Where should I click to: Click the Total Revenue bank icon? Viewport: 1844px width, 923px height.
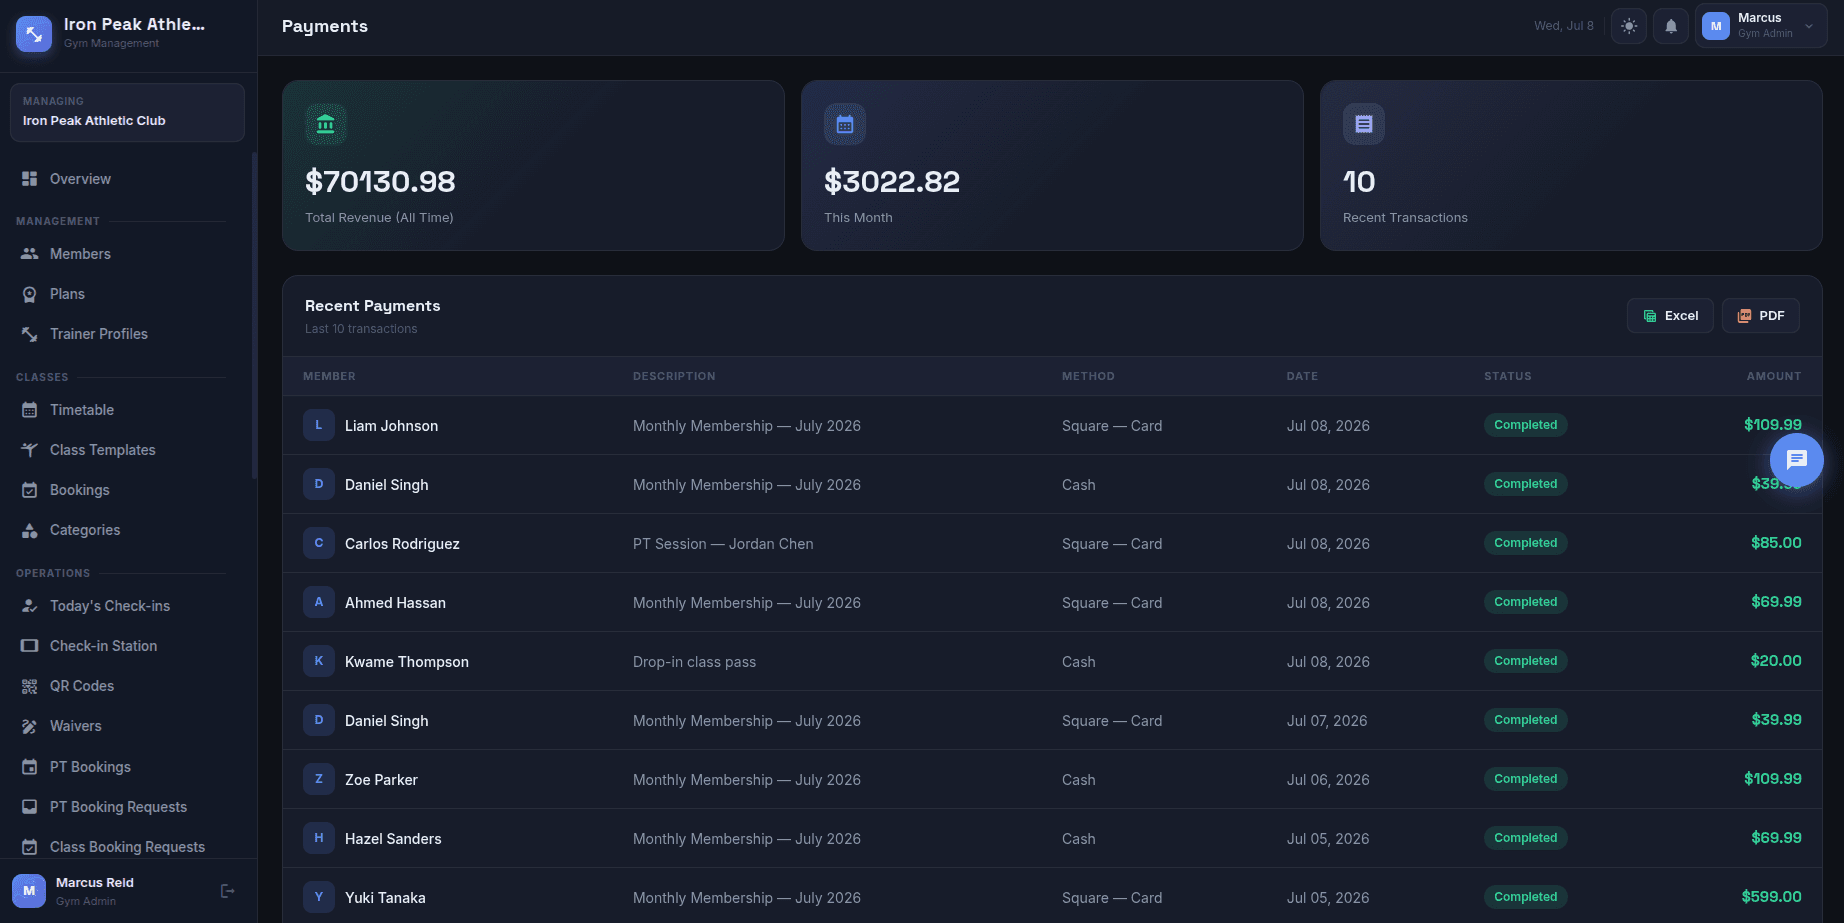pos(326,124)
